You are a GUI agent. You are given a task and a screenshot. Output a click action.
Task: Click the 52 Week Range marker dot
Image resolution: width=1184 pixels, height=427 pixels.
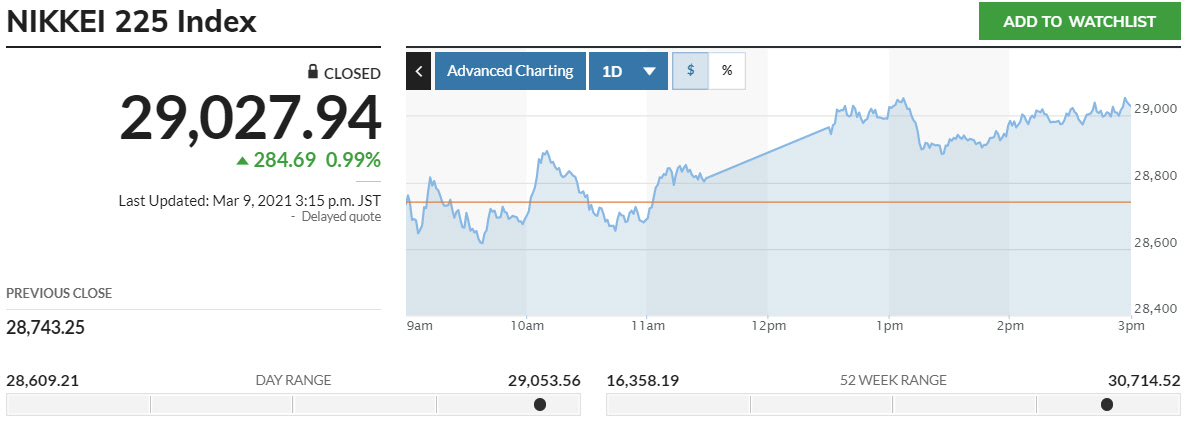(x=1107, y=405)
